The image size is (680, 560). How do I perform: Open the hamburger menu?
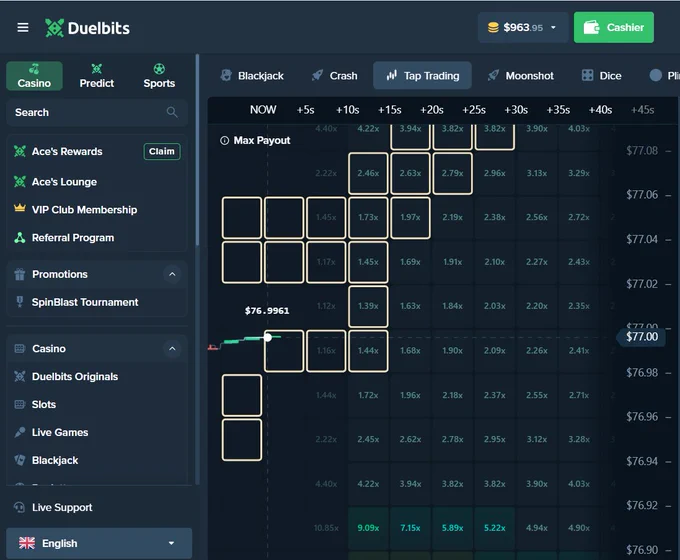(23, 28)
